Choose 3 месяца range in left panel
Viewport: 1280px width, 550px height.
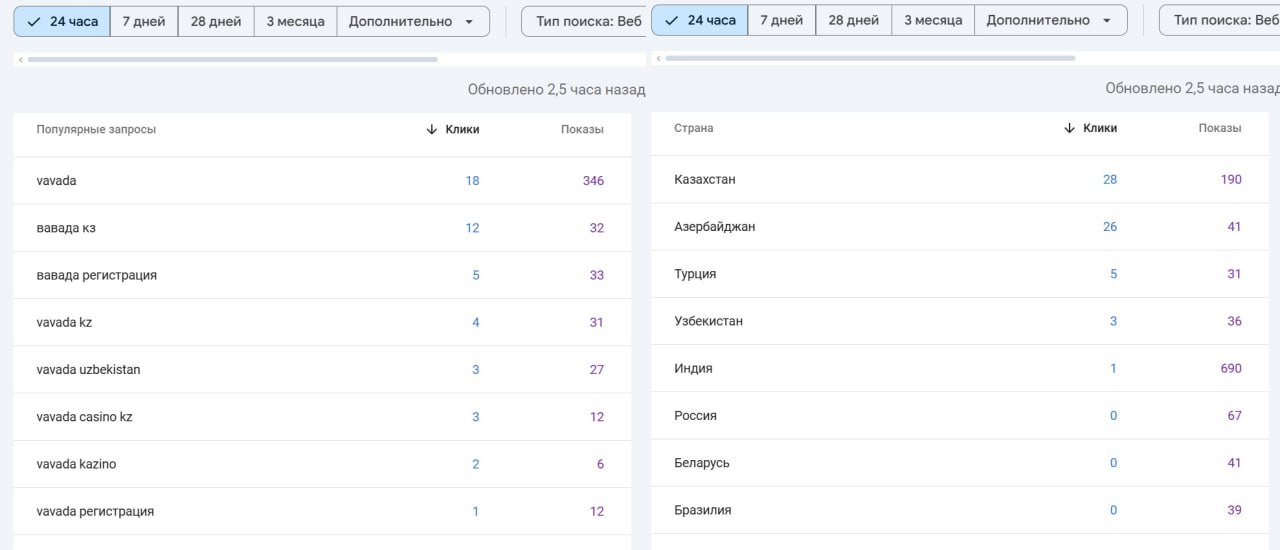click(295, 21)
